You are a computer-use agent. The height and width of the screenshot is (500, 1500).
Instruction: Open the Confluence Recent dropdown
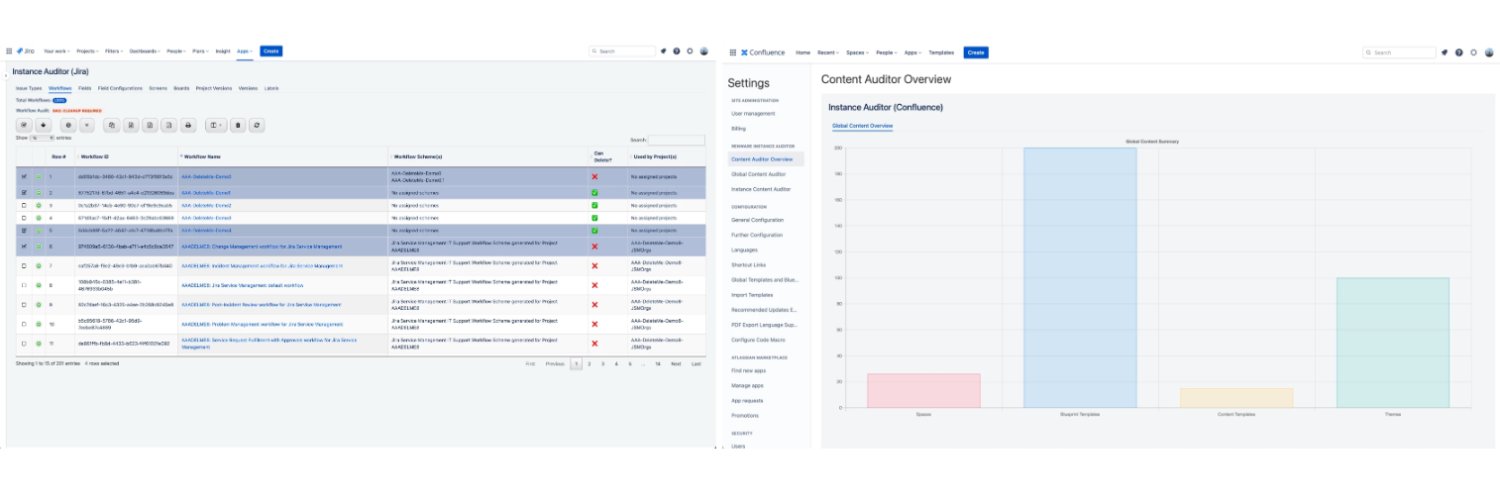coord(828,52)
